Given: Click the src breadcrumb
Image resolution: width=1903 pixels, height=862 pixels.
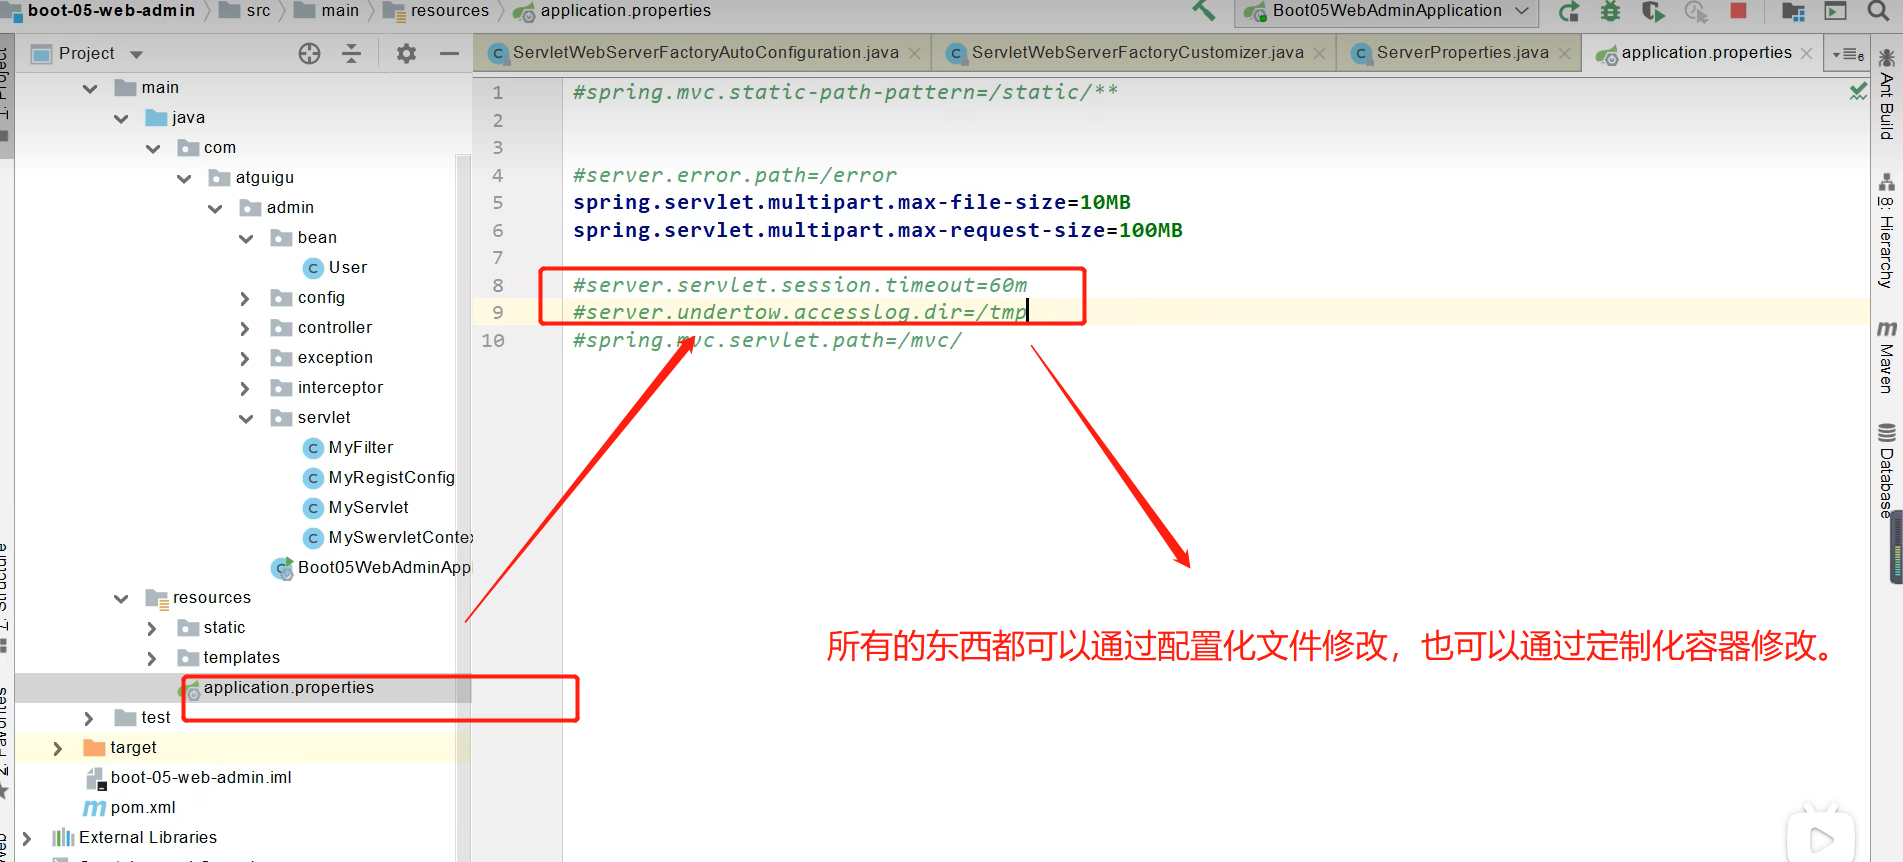Looking at the screenshot, I should pos(246,11).
